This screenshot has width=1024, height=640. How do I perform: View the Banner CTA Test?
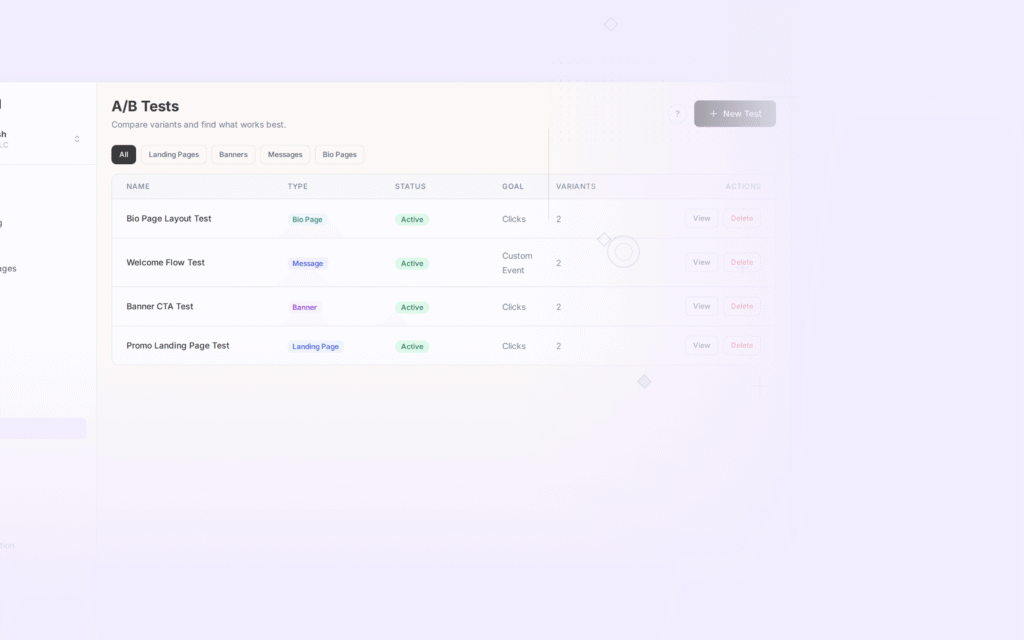(x=701, y=306)
